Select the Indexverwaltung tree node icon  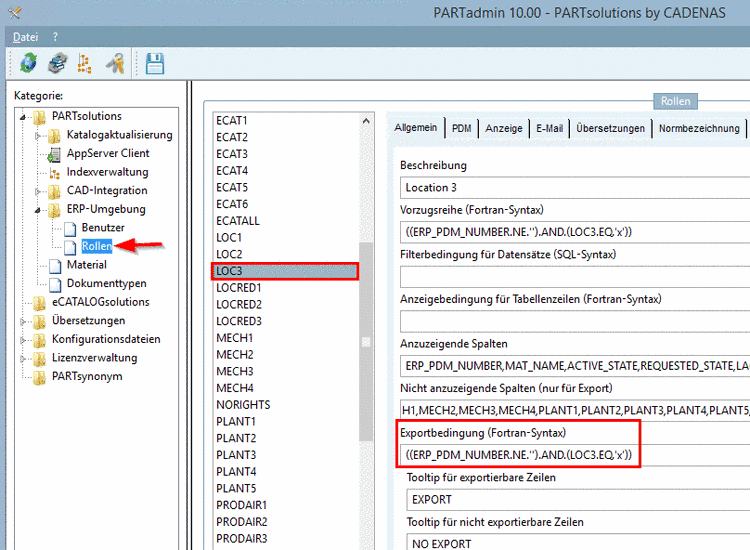(x=56, y=172)
